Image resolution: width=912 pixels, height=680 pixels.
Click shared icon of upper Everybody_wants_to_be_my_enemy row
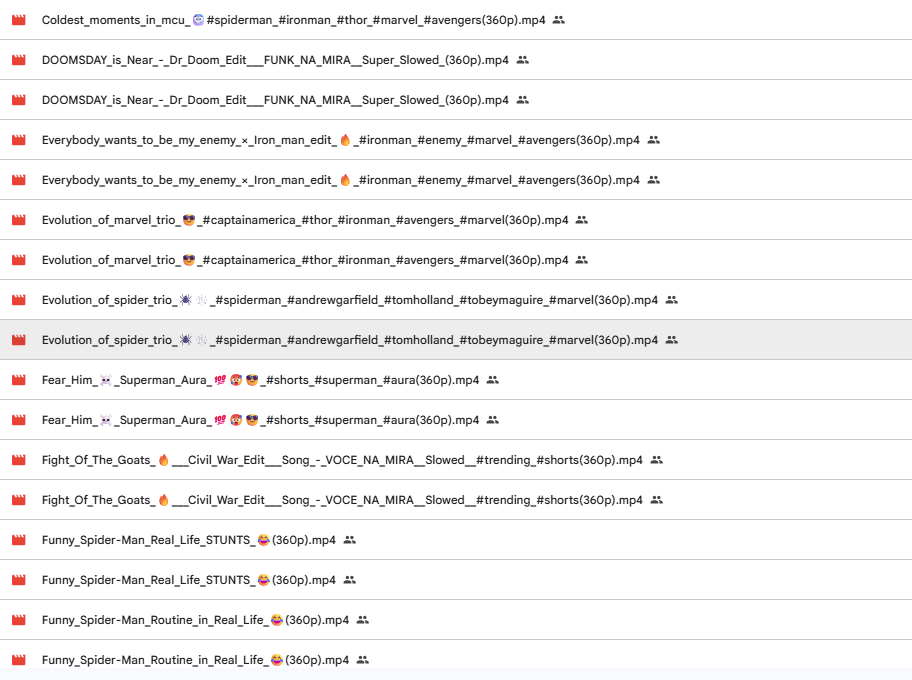[653, 140]
